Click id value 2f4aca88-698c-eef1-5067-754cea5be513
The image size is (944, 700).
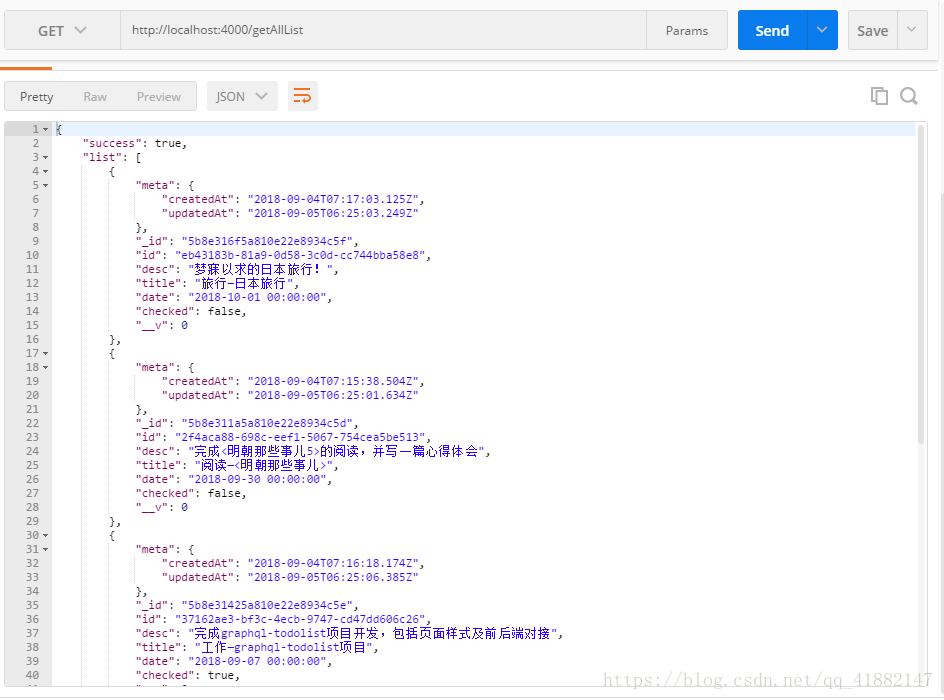coord(300,437)
